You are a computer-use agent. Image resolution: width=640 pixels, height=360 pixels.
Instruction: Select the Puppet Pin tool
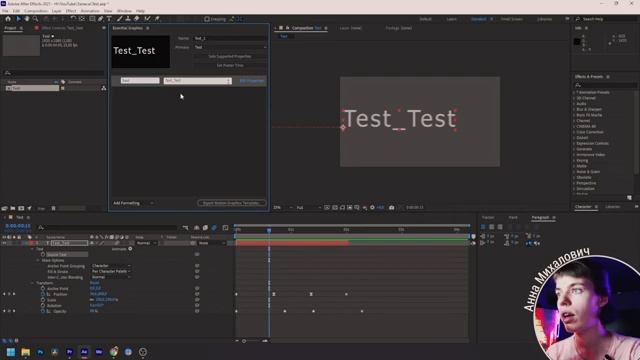[157, 19]
